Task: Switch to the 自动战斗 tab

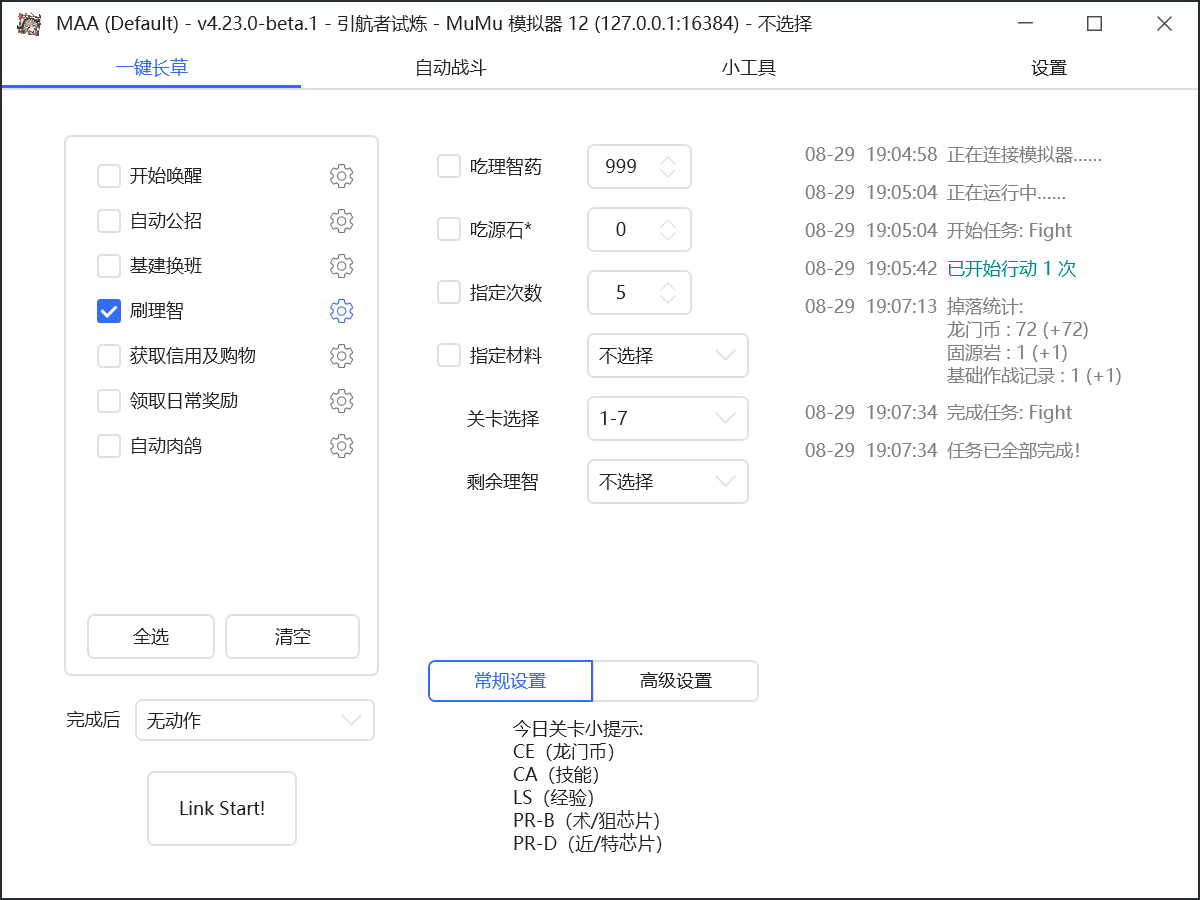Action: click(x=449, y=68)
